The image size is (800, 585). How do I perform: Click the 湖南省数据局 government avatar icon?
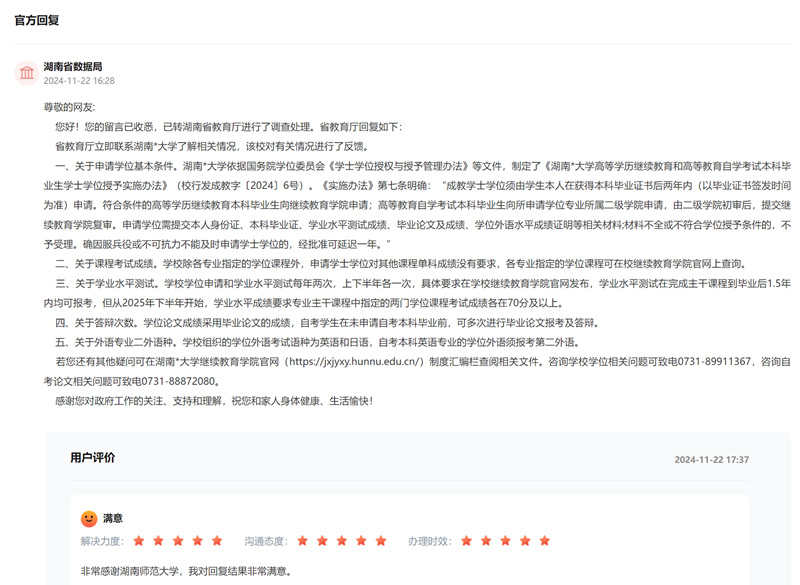click(27, 73)
